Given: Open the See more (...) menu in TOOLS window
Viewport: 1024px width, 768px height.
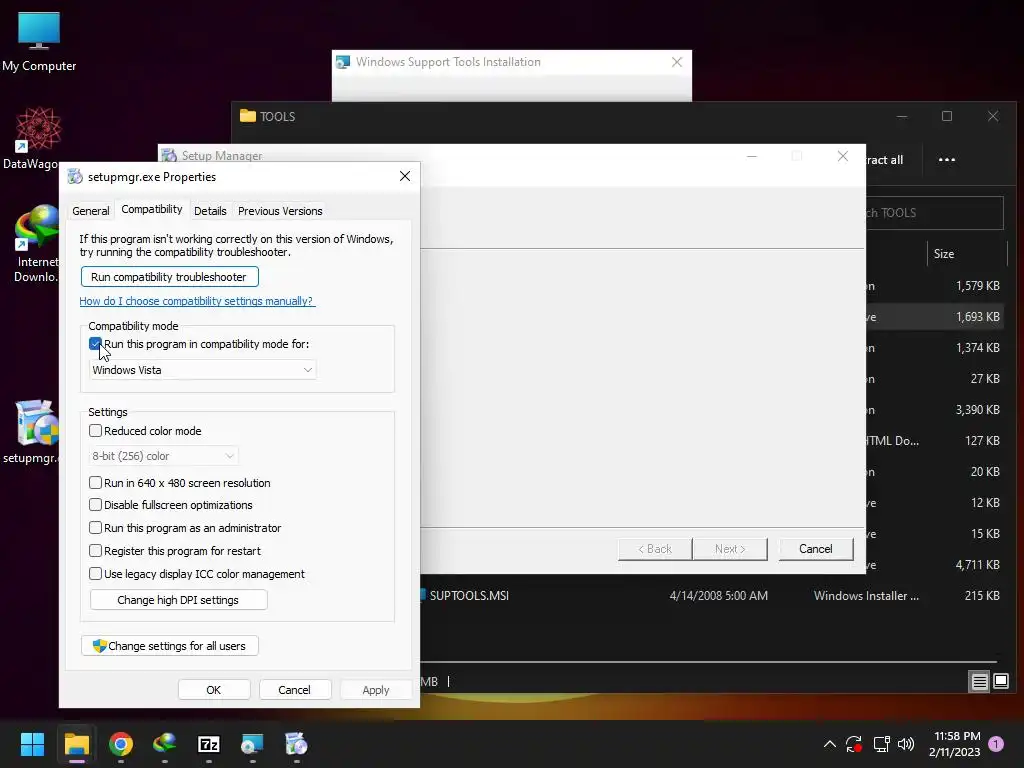Looking at the screenshot, I should [x=947, y=159].
